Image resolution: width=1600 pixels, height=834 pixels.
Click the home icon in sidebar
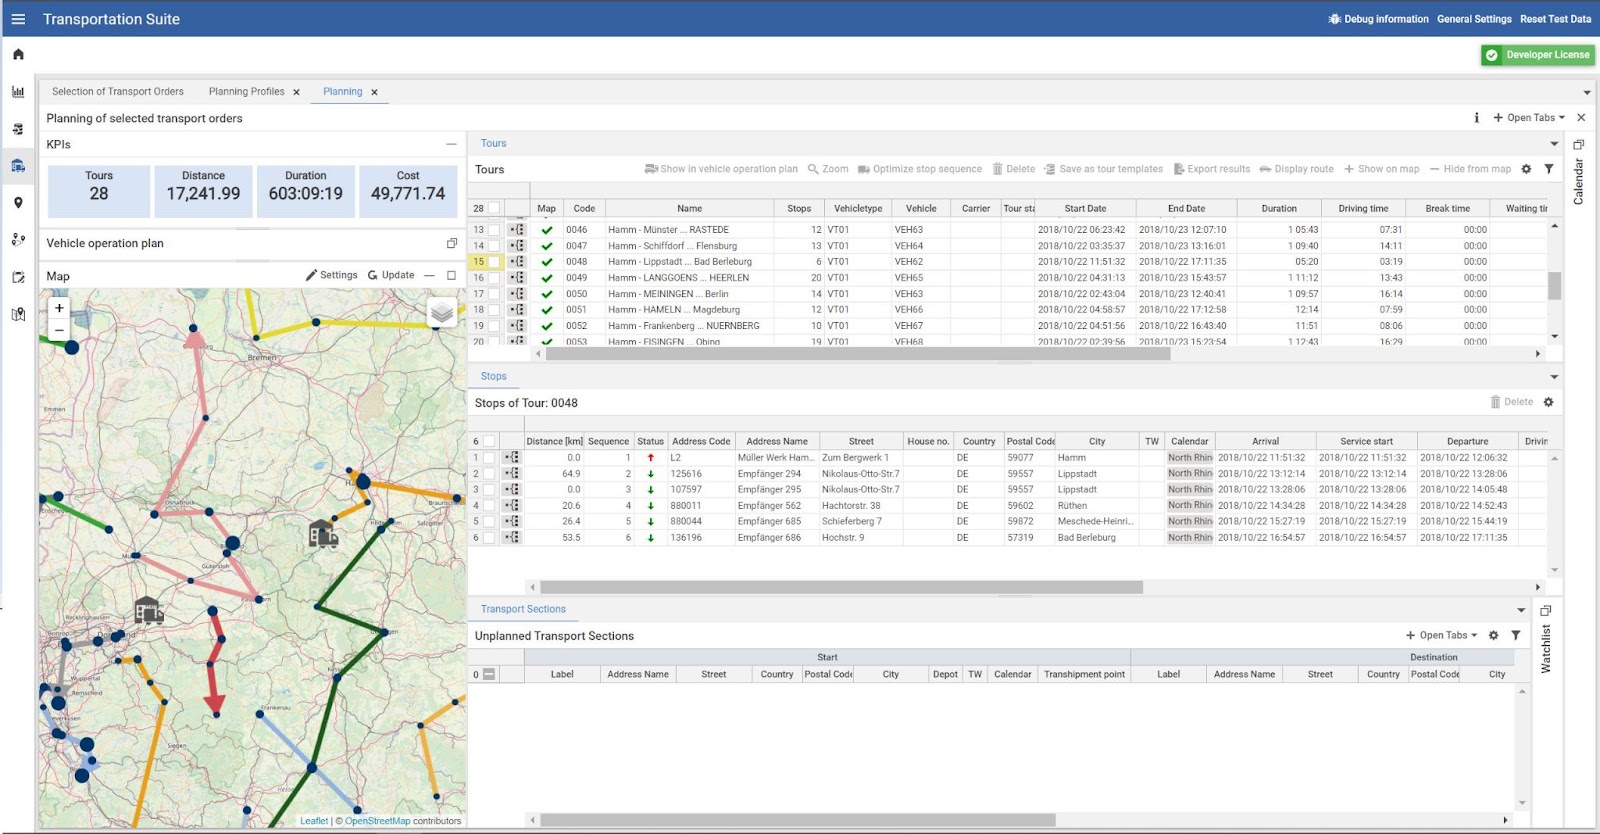pos(18,55)
